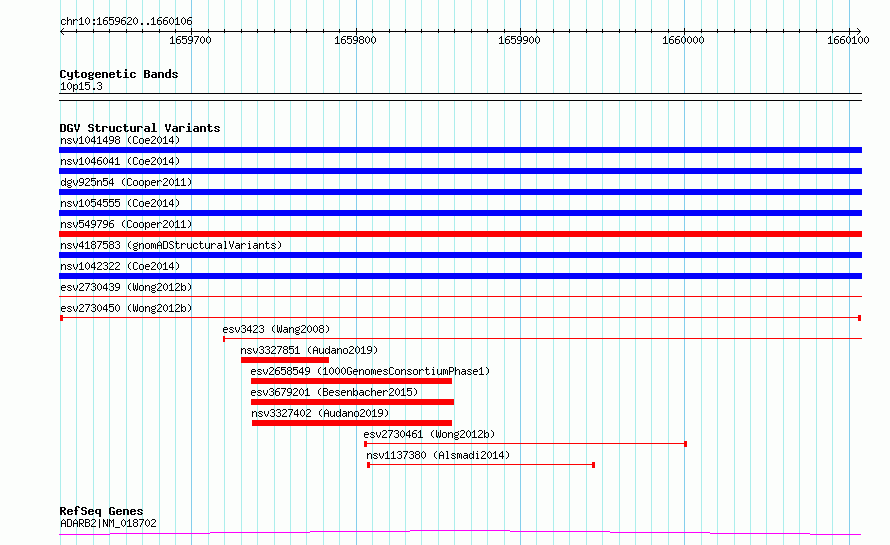The height and width of the screenshot is (545, 890).
Task: Select the esv2658549 (1000GenomesConsortiumPhase1) label
Action: pos(370,371)
